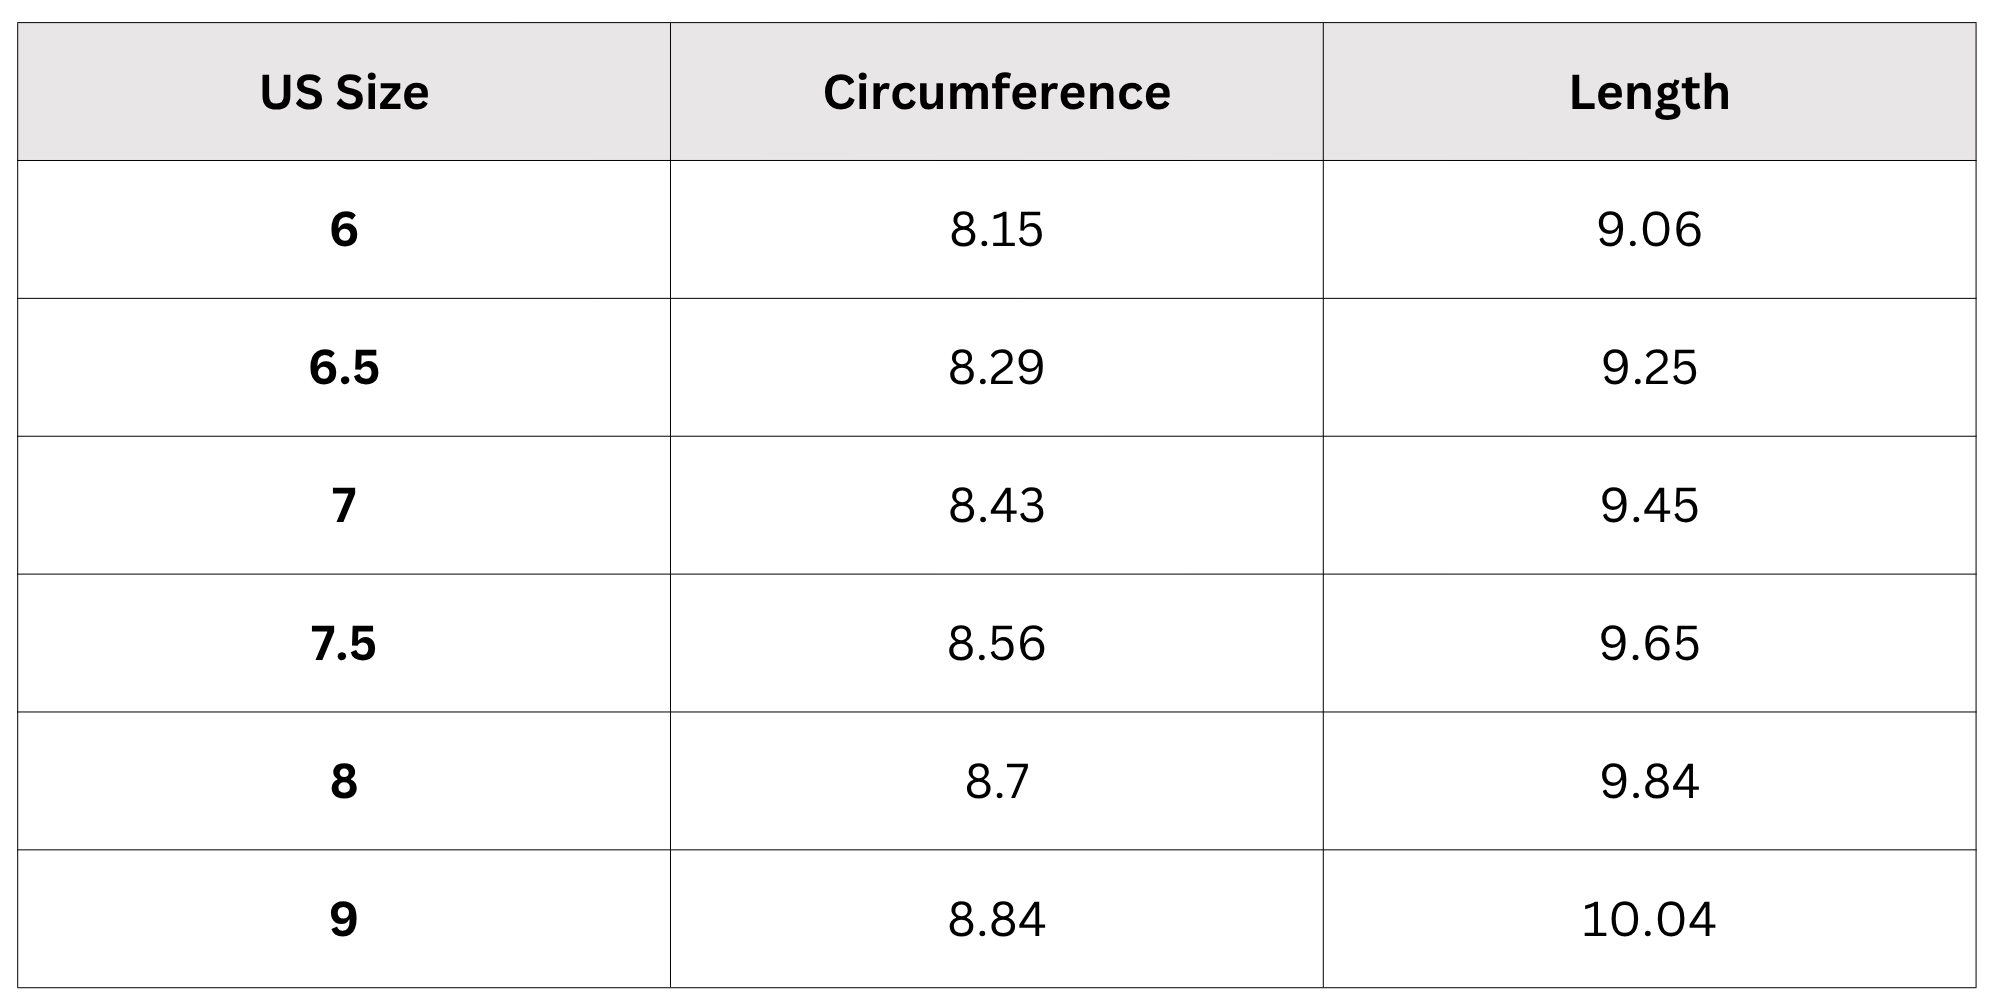Click the circumference value 8.56
The height and width of the screenshot is (1000, 2000).
tap(997, 643)
